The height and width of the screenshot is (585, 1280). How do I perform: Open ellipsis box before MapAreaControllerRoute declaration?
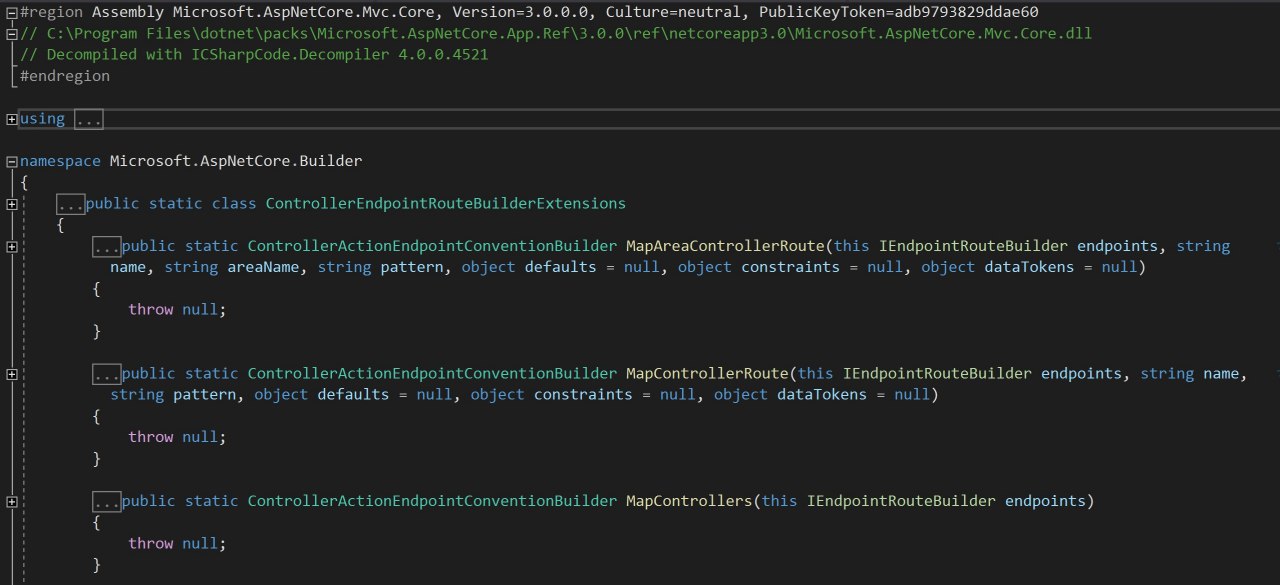pyautogui.click(x=107, y=246)
